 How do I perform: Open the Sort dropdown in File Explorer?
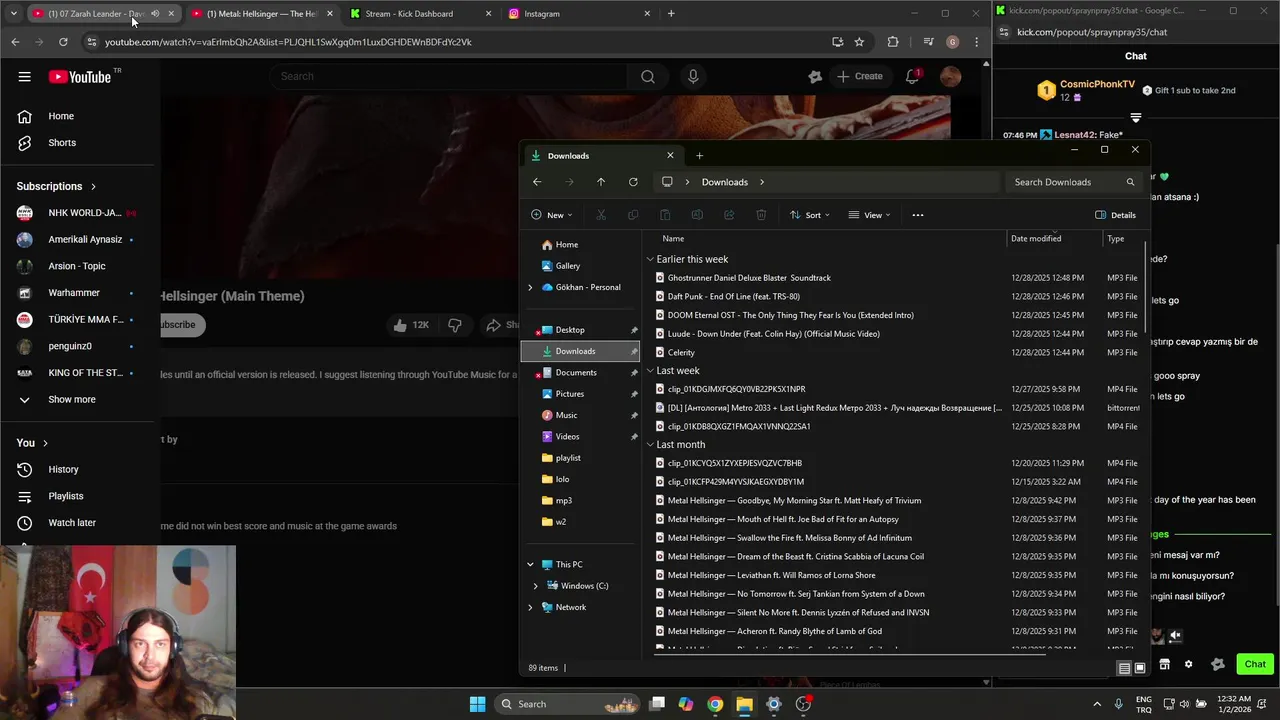809,215
